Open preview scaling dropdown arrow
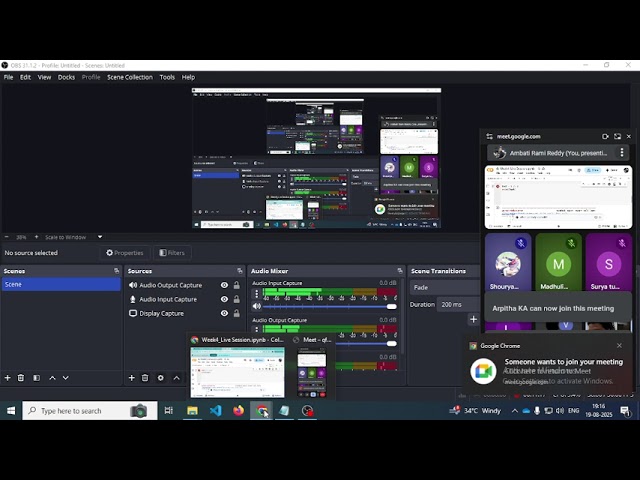Viewport: 640px width, 480px height. [100, 237]
